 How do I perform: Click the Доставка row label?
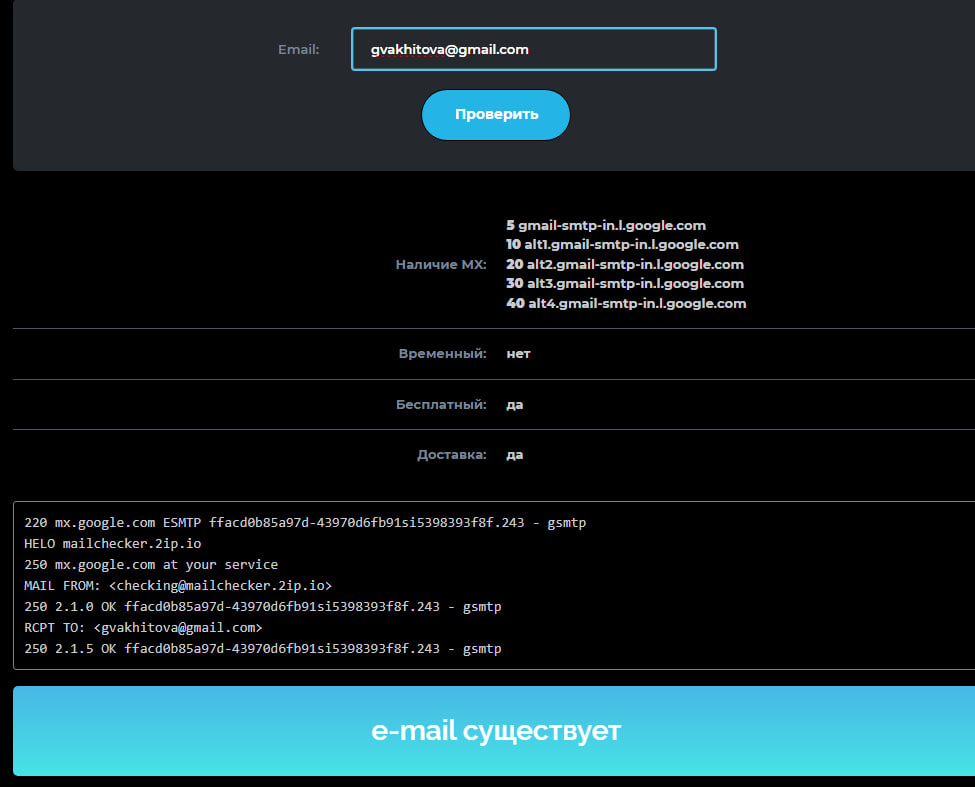451,455
